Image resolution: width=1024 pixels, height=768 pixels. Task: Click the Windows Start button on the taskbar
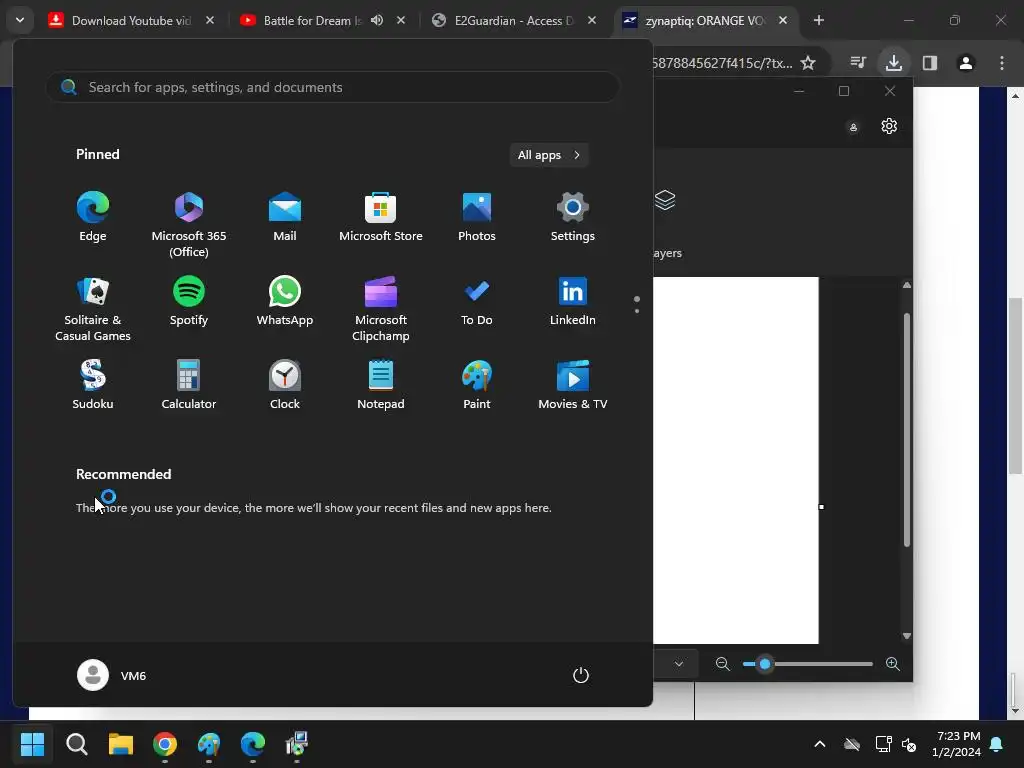point(32,744)
